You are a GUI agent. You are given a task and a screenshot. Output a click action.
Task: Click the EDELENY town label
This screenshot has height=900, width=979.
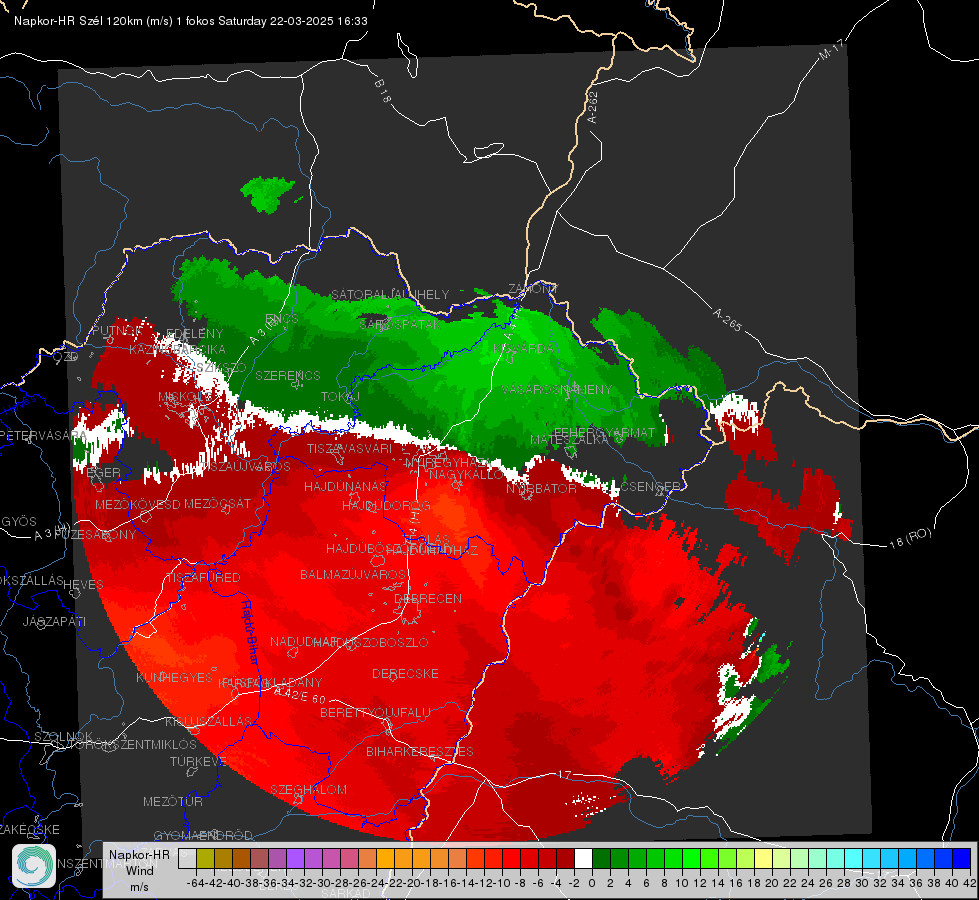(x=194, y=334)
